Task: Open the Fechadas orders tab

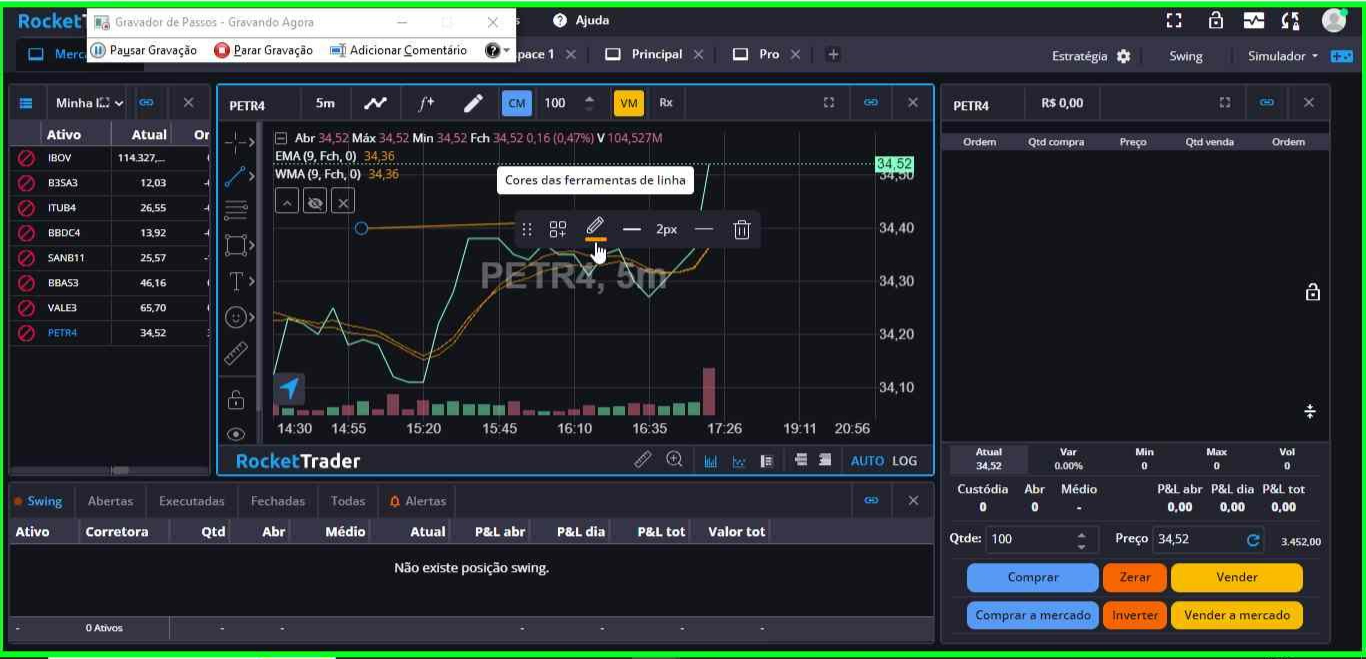Action: 279,501
